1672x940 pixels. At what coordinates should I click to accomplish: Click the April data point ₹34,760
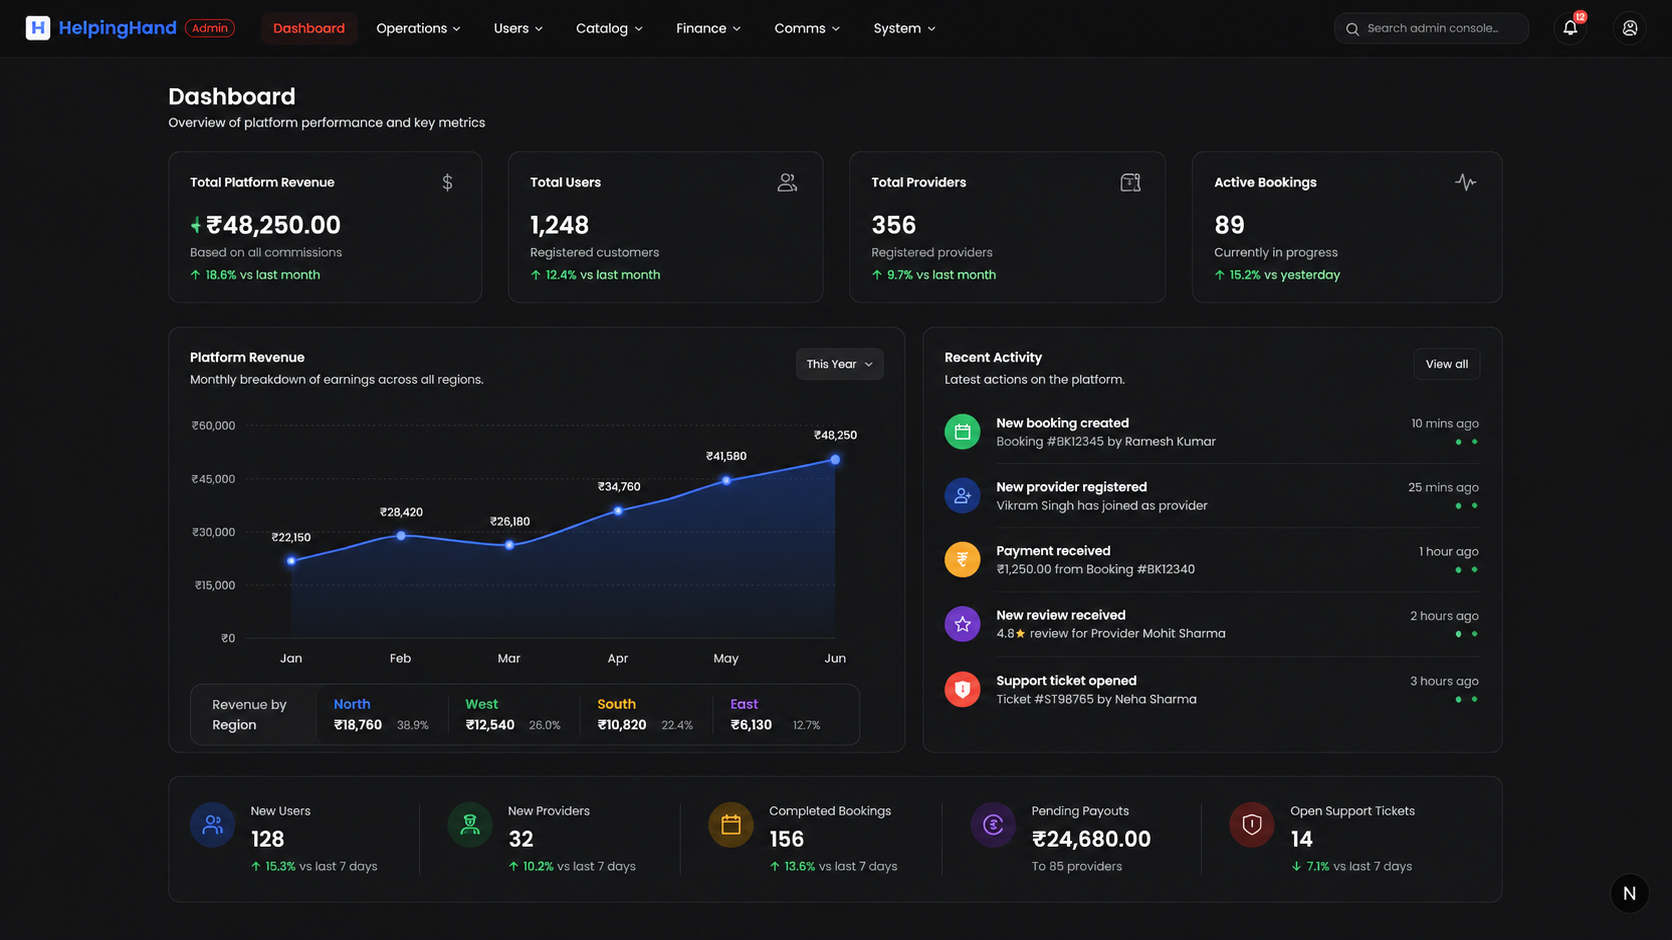coord(618,511)
